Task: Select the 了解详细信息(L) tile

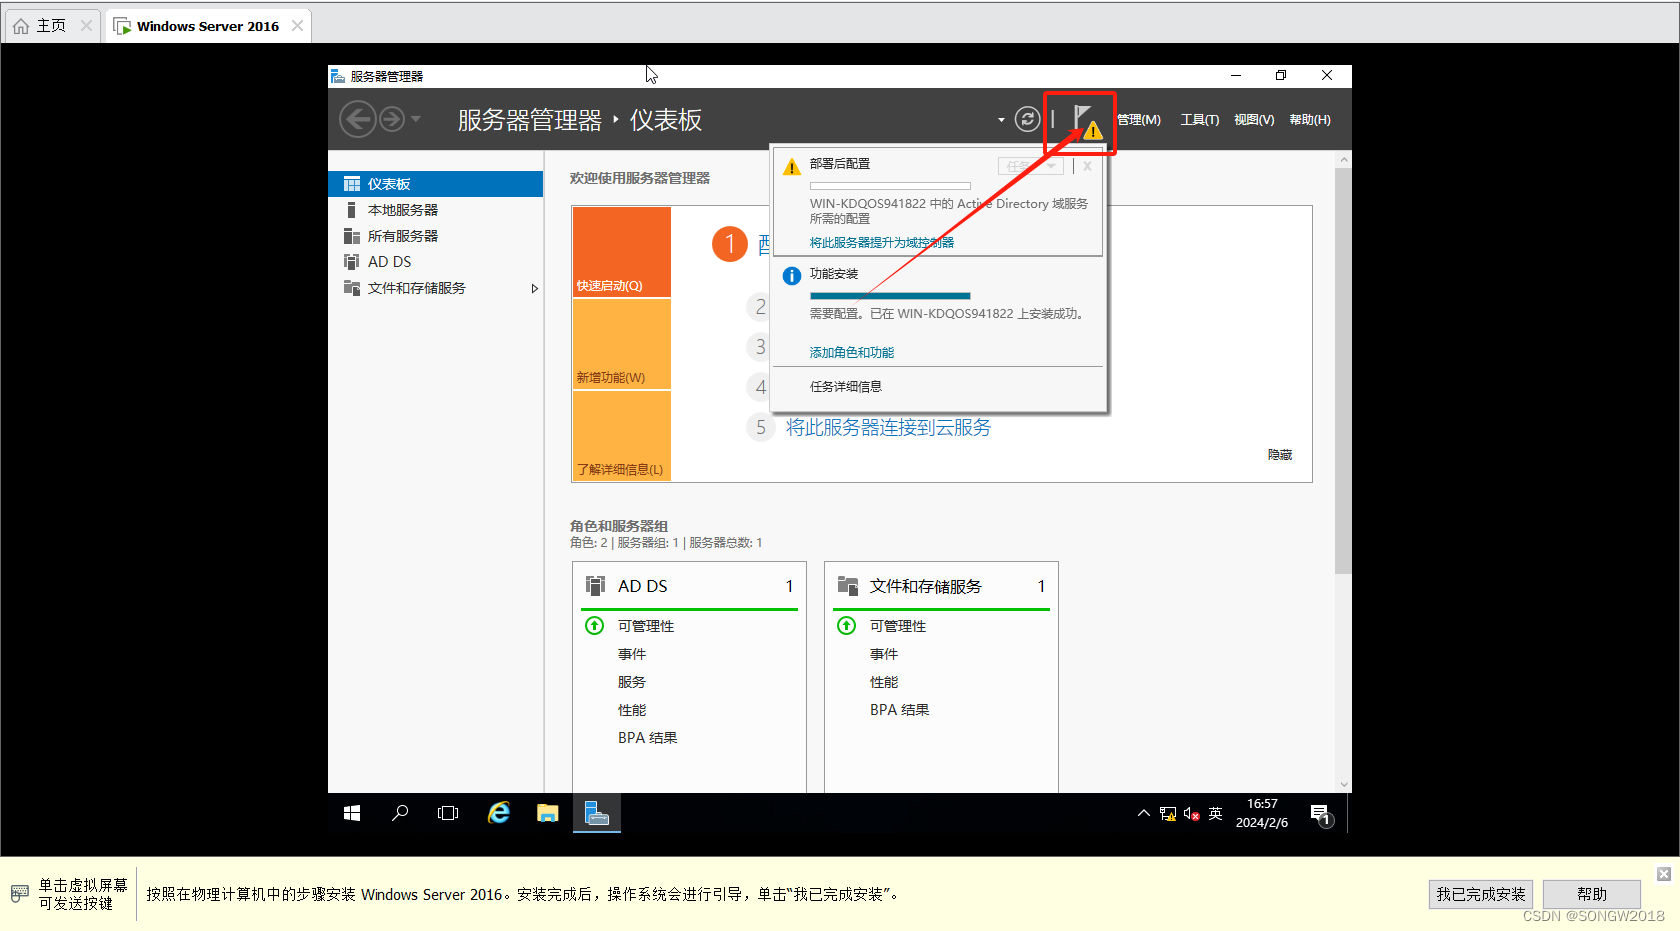Action: click(622, 436)
